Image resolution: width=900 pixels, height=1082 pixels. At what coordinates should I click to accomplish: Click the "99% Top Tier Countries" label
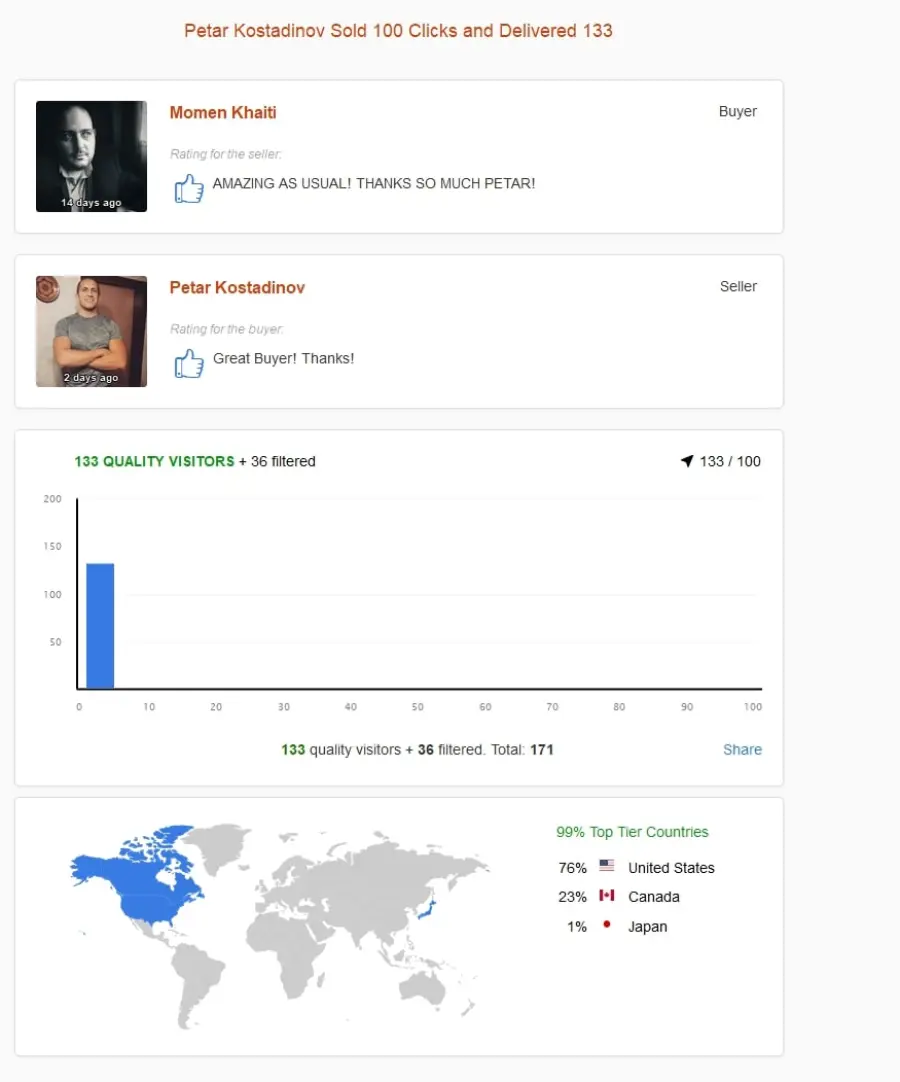pos(632,832)
